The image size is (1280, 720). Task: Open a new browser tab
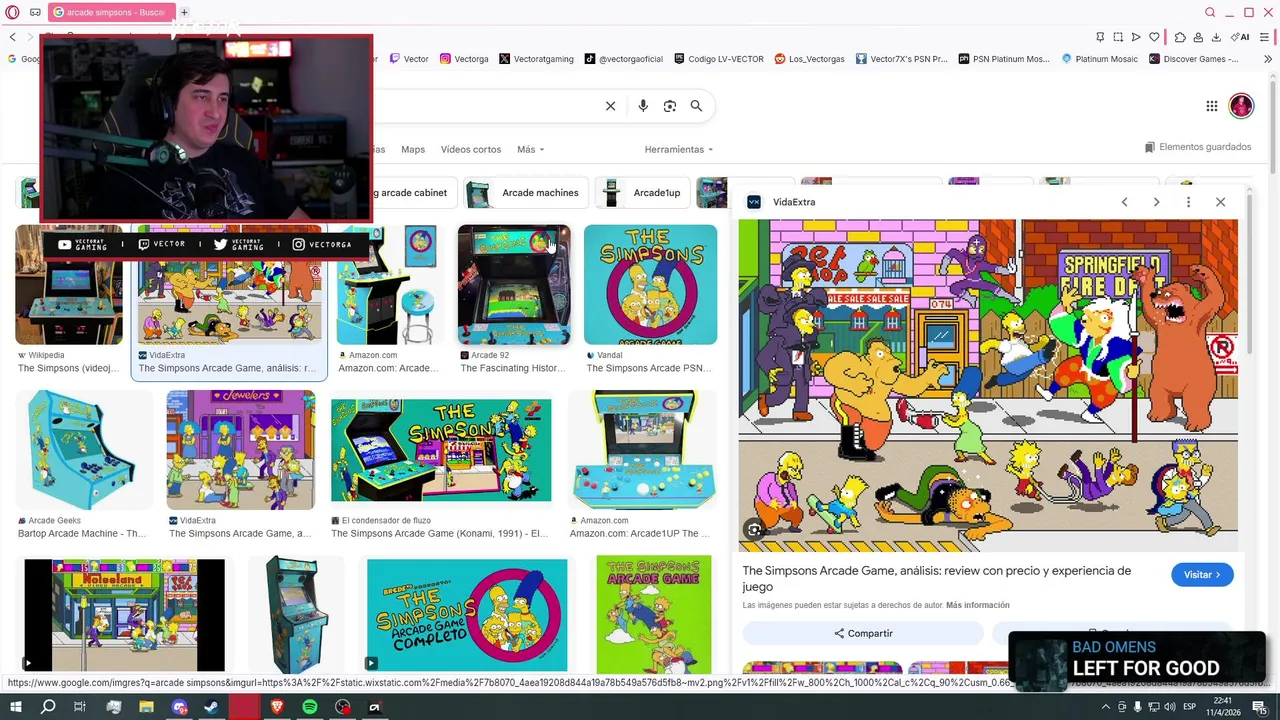click(x=184, y=12)
